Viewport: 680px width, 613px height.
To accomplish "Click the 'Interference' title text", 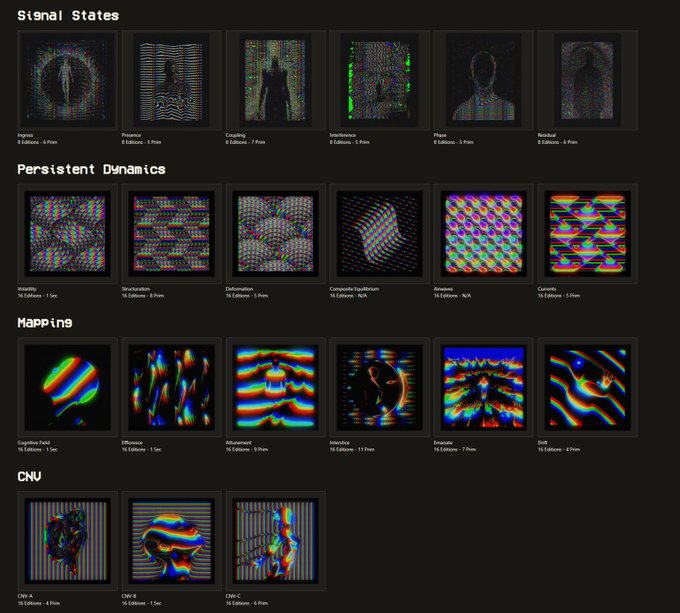I will tap(343, 135).
